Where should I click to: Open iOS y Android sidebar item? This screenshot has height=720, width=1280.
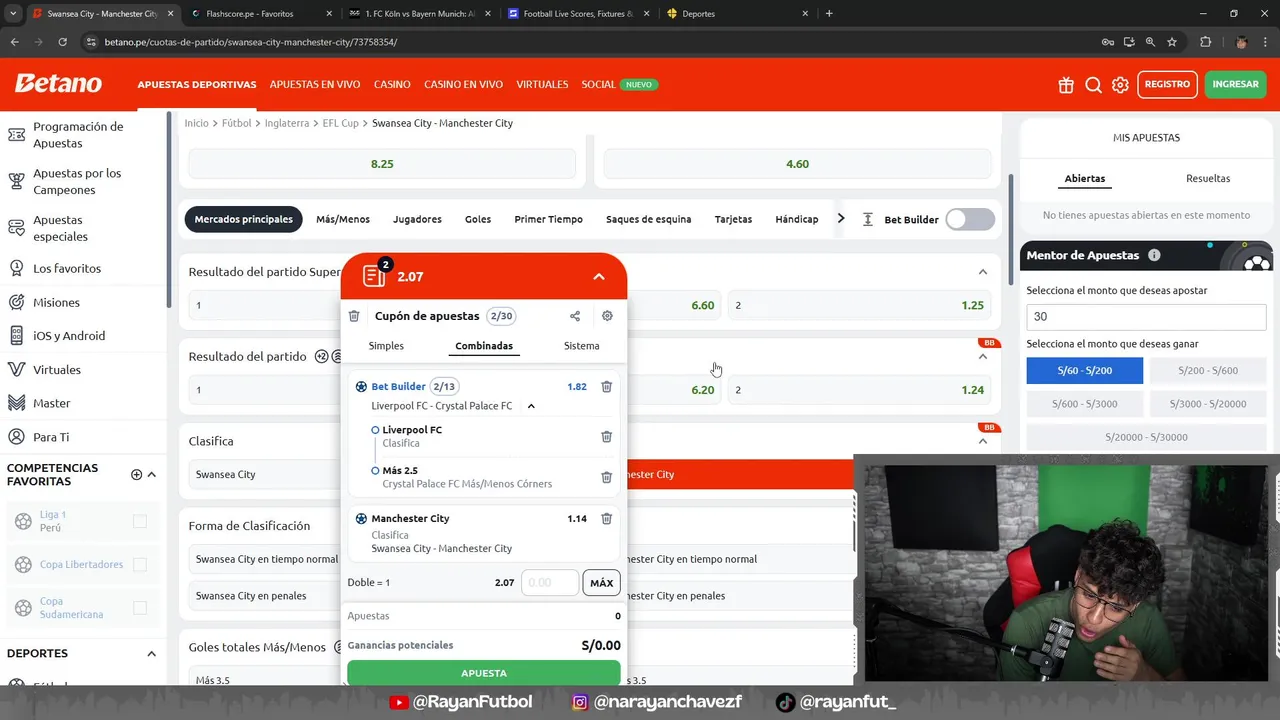[x=68, y=336]
